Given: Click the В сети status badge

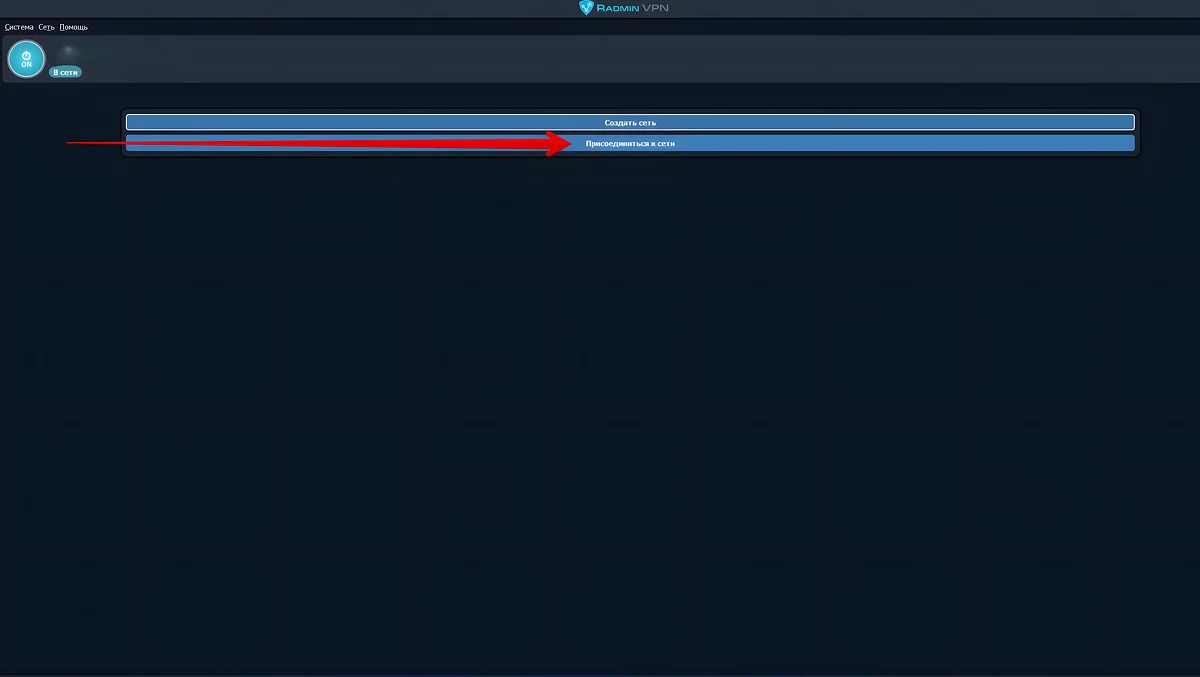Looking at the screenshot, I should tap(65, 72).
